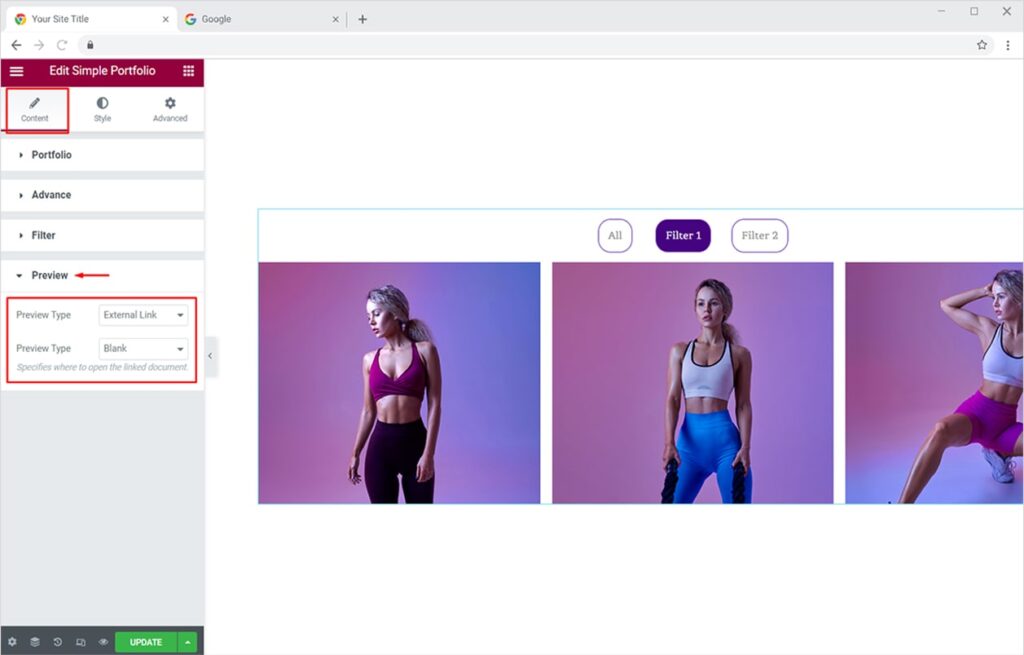Image resolution: width=1024 pixels, height=655 pixels.
Task: Click the green UPDATE button
Action: (x=146, y=642)
